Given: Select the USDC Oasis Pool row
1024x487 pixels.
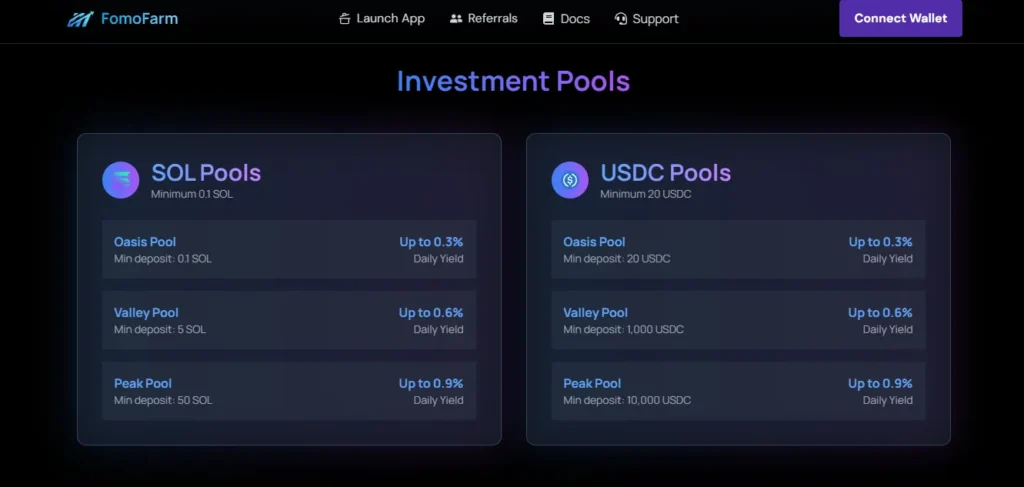Looking at the screenshot, I should point(739,249).
